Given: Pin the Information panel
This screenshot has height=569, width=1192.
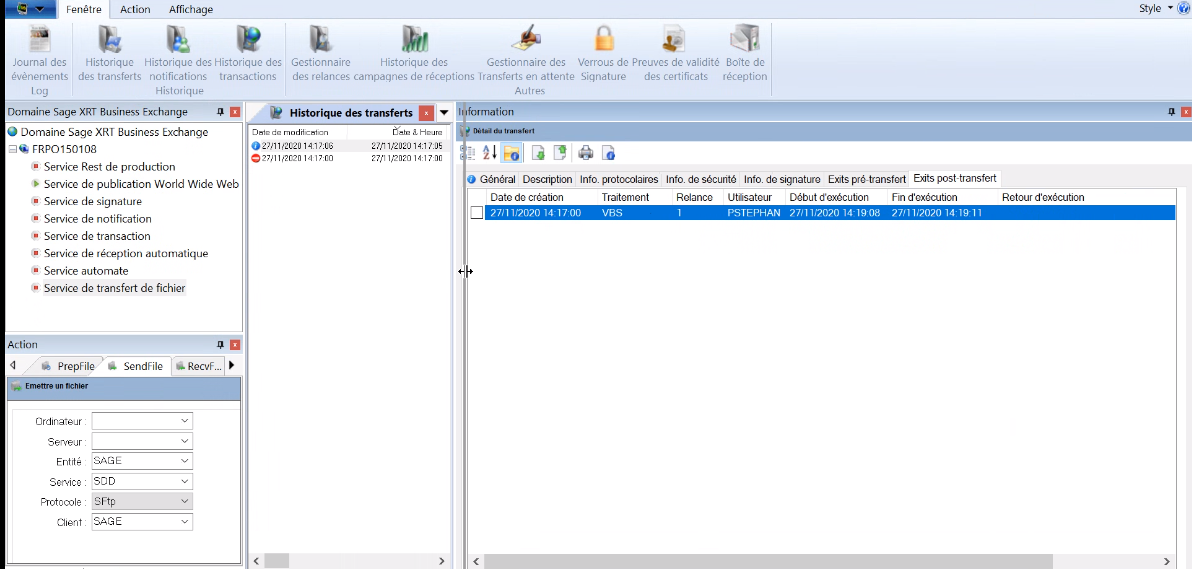Looking at the screenshot, I should [x=1172, y=112].
